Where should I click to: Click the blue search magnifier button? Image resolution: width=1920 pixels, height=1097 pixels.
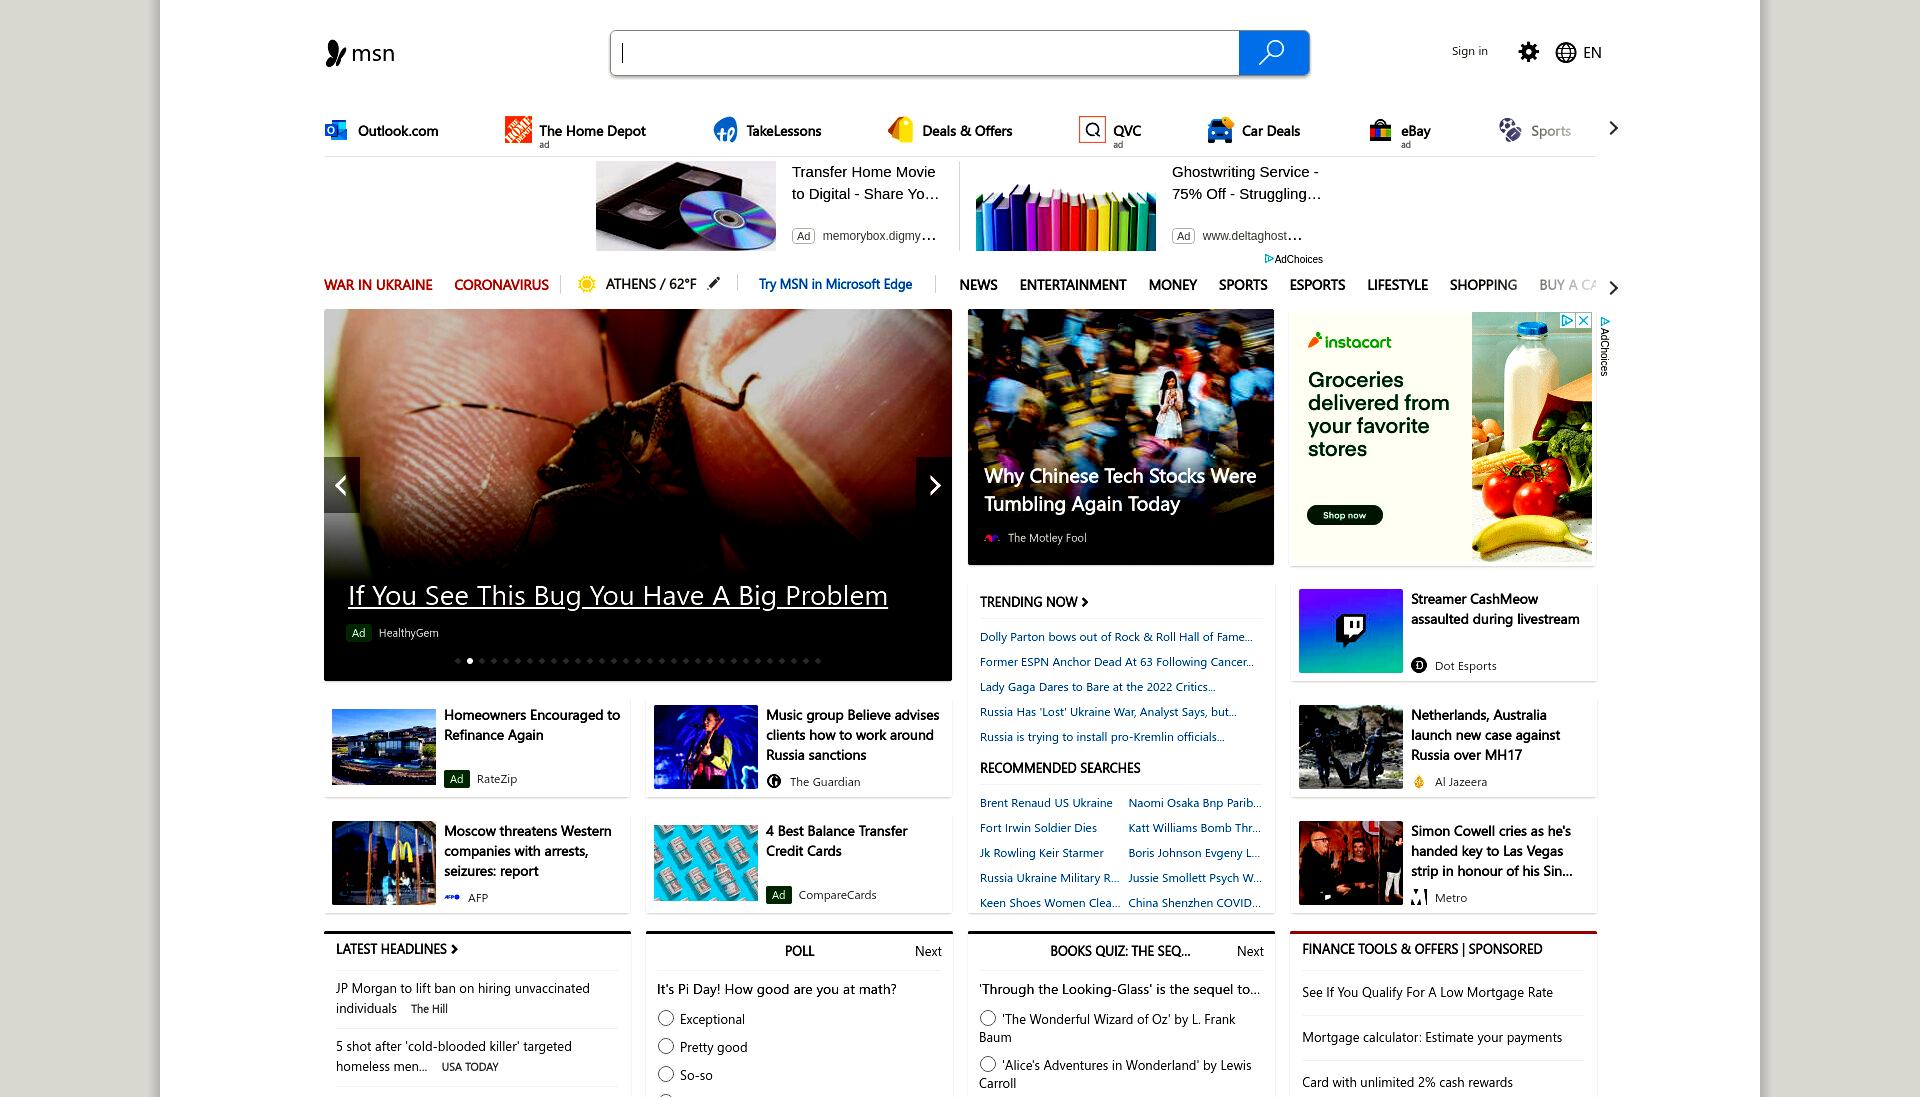pyautogui.click(x=1273, y=53)
